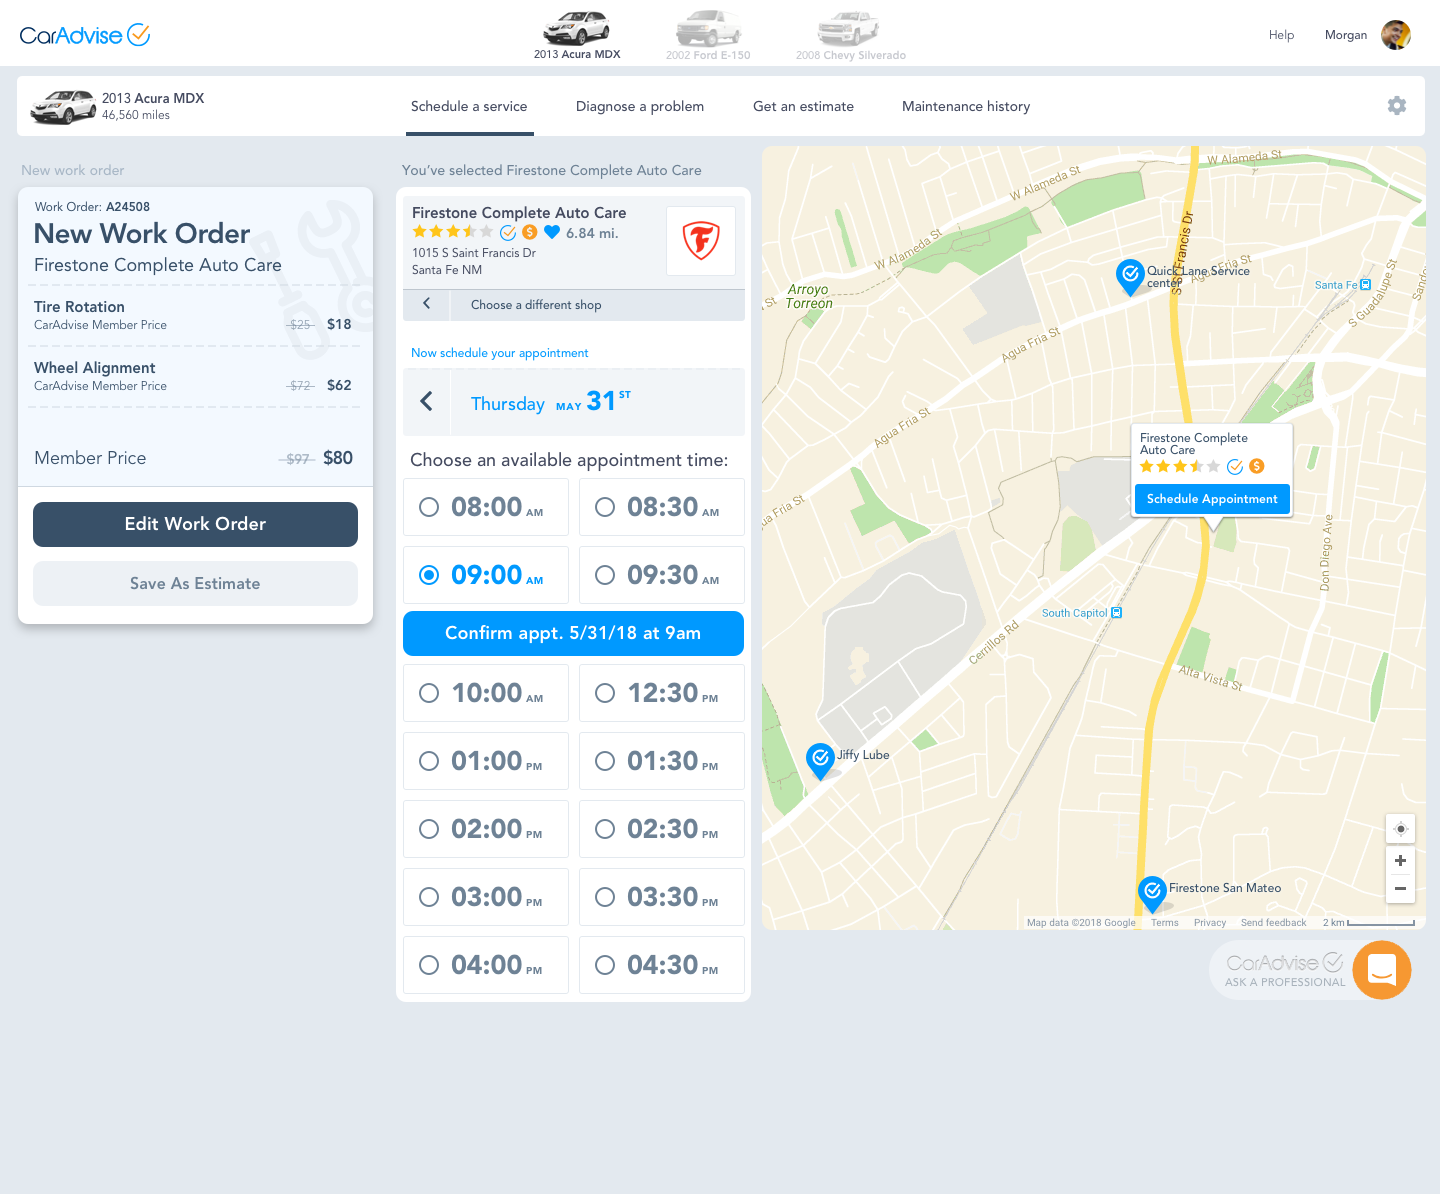Image resolution: width=1440 pixels, height=1194 pixels.
Task: Switch to Schedule a service tab
Action: [469, 106]
